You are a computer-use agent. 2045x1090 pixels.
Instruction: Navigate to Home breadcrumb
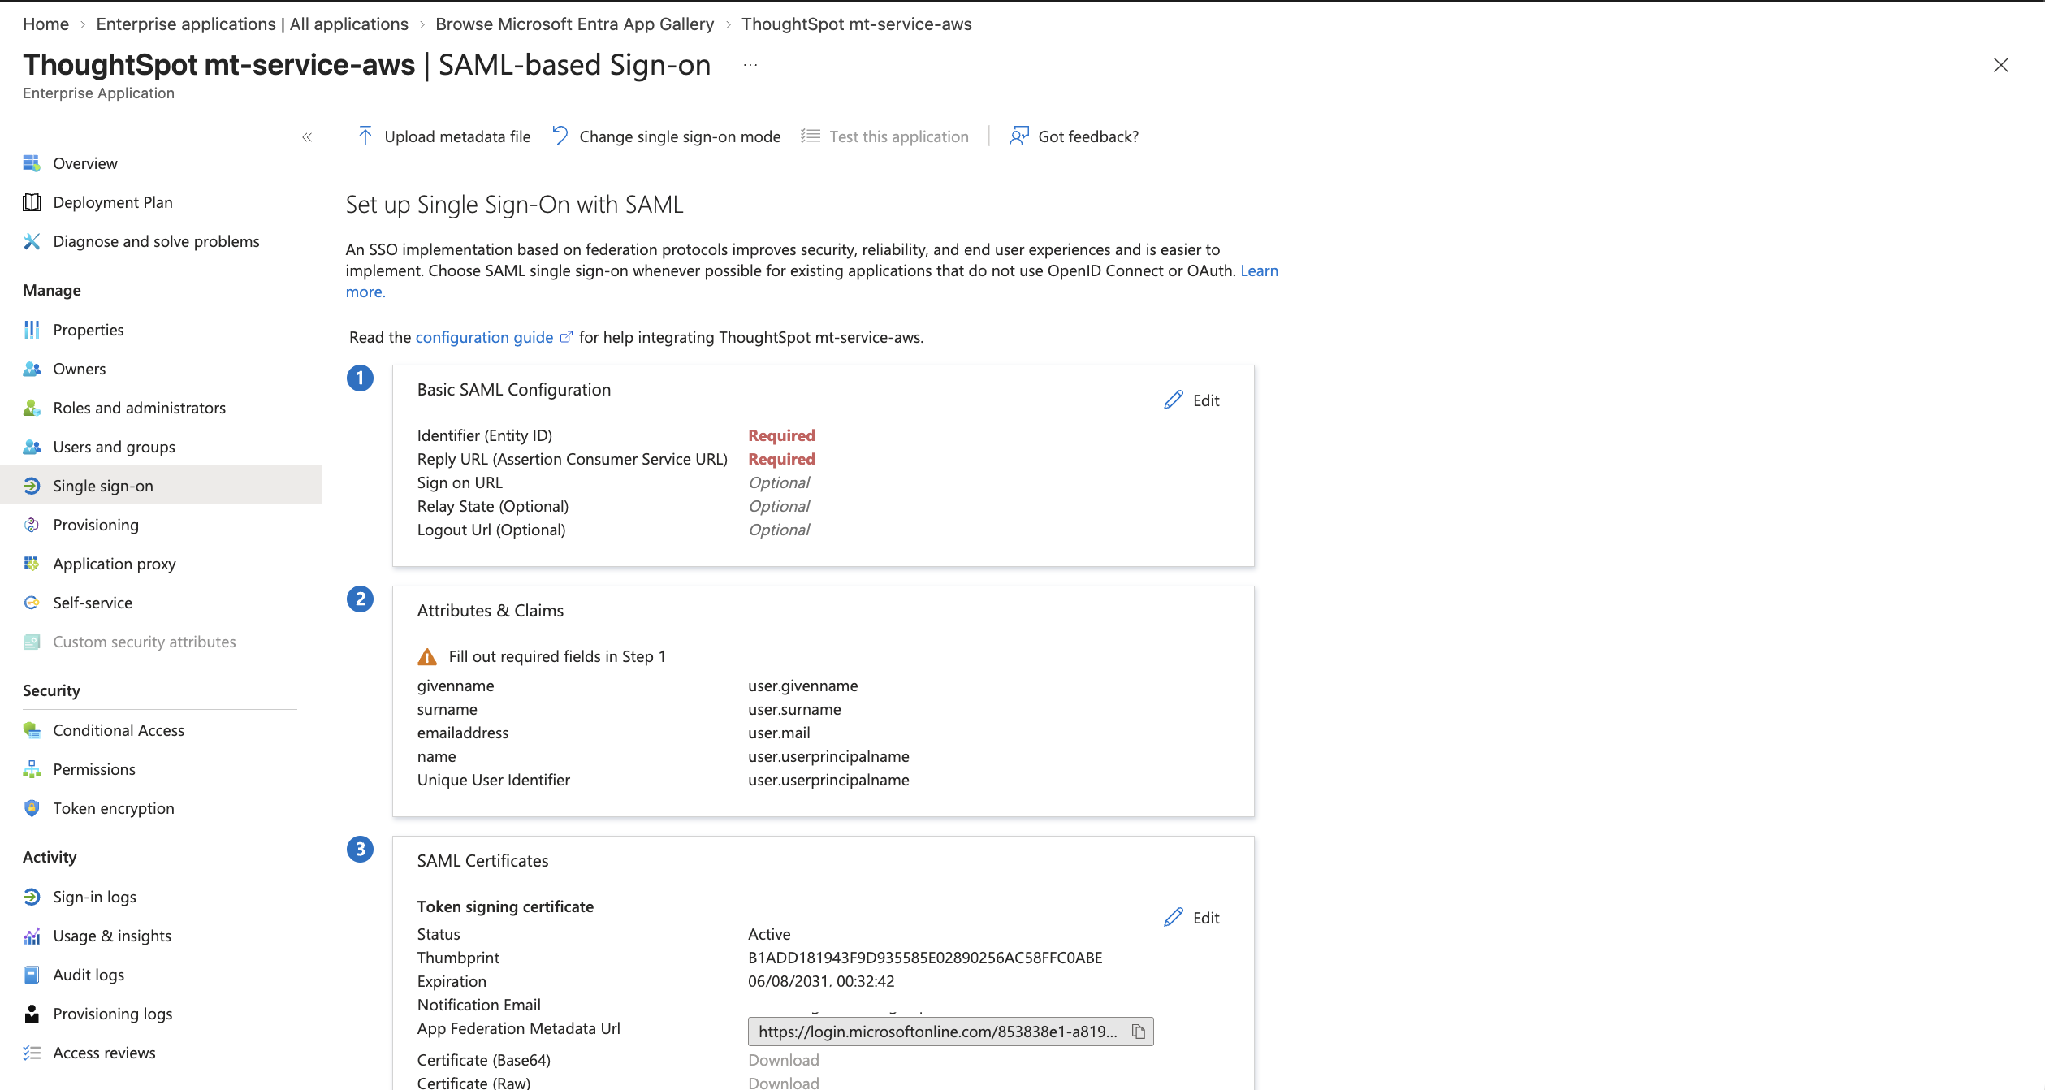click(x=46, y=24)
